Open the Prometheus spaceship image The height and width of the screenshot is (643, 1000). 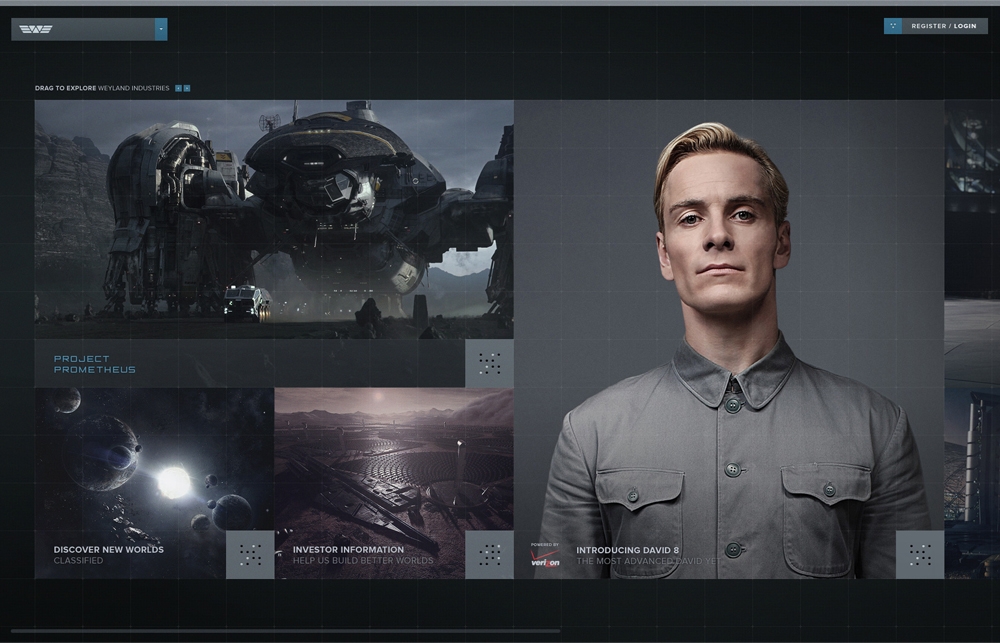point(274,219)
